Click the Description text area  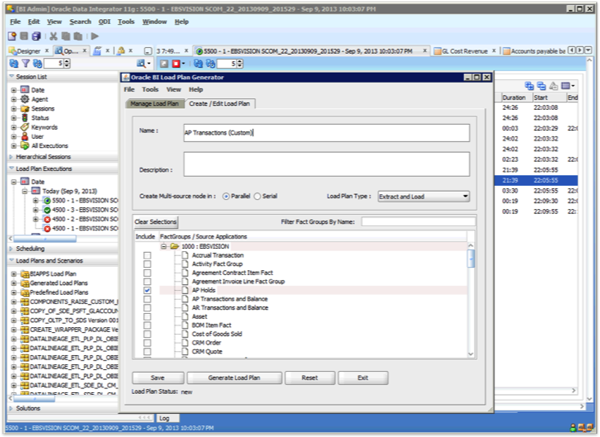(x=326, y=165)
